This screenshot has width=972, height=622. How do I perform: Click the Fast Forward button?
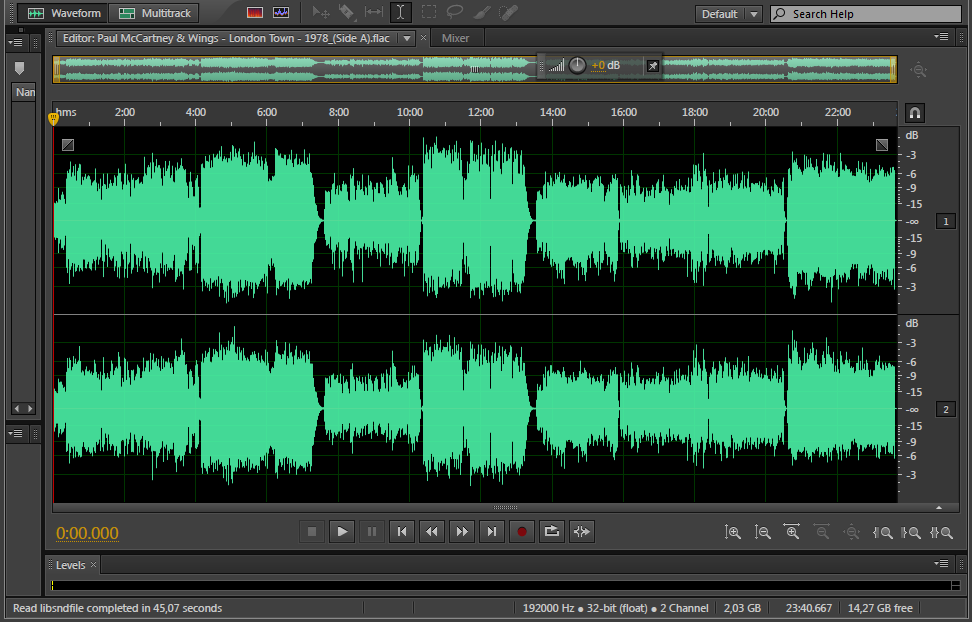[462, 531]
